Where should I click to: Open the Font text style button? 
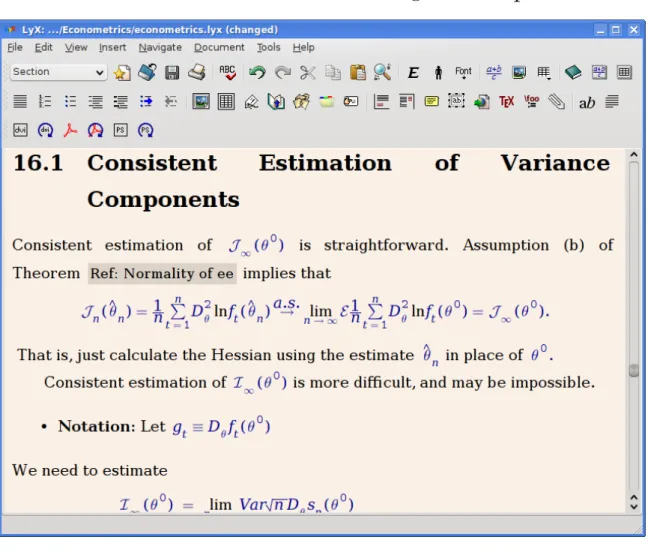pos(463,73)
